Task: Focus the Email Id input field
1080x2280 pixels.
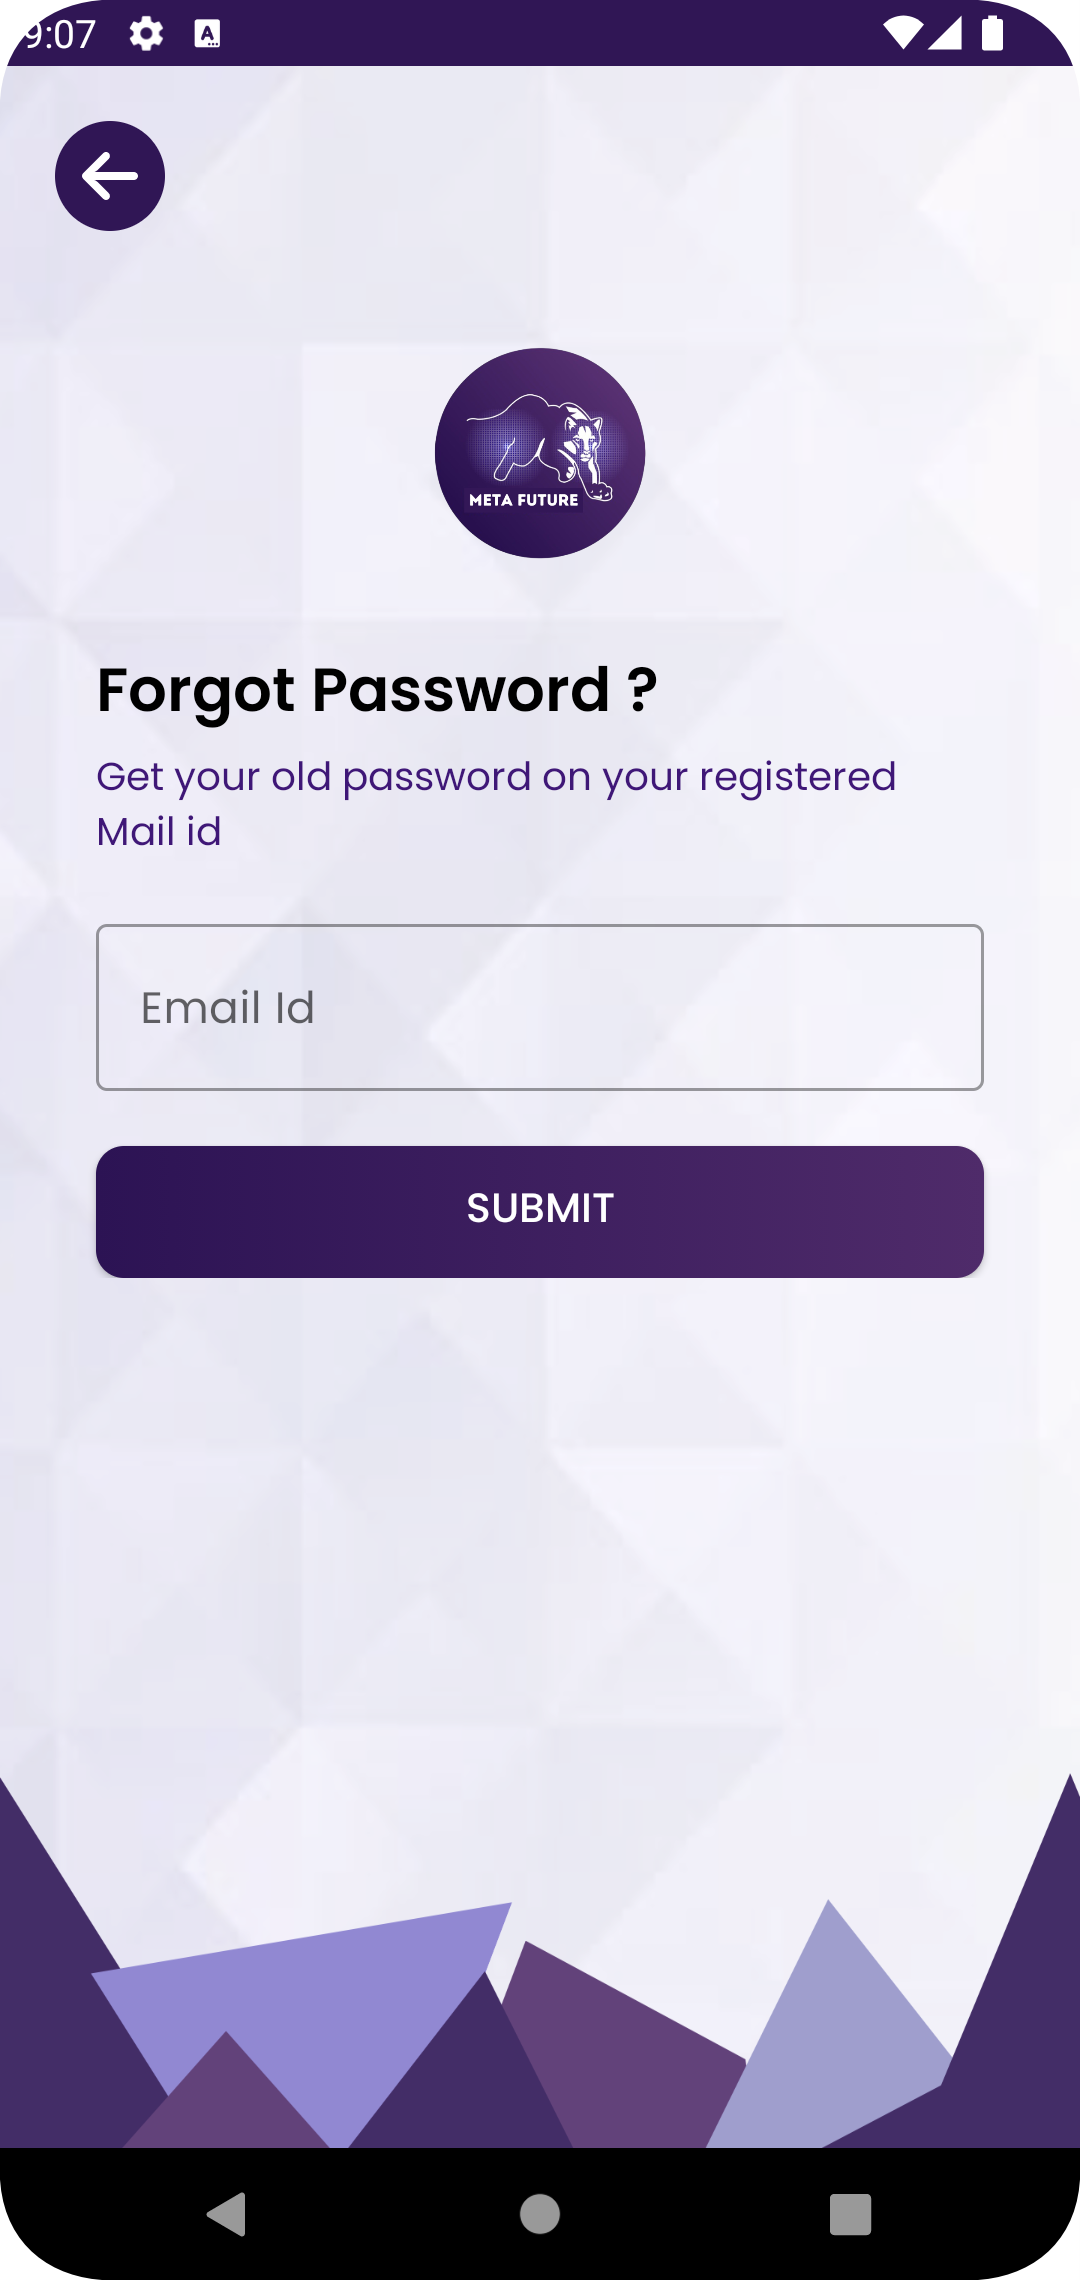Action: [x=540, y=1007]
